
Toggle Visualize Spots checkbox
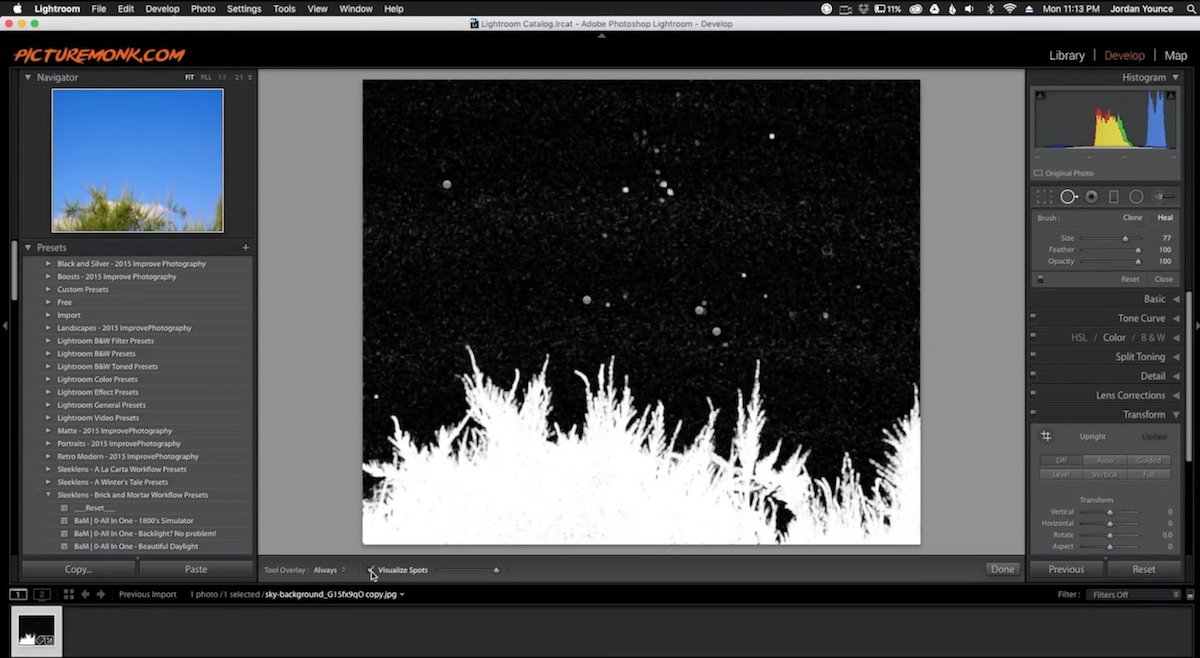(x=371, y=570)
